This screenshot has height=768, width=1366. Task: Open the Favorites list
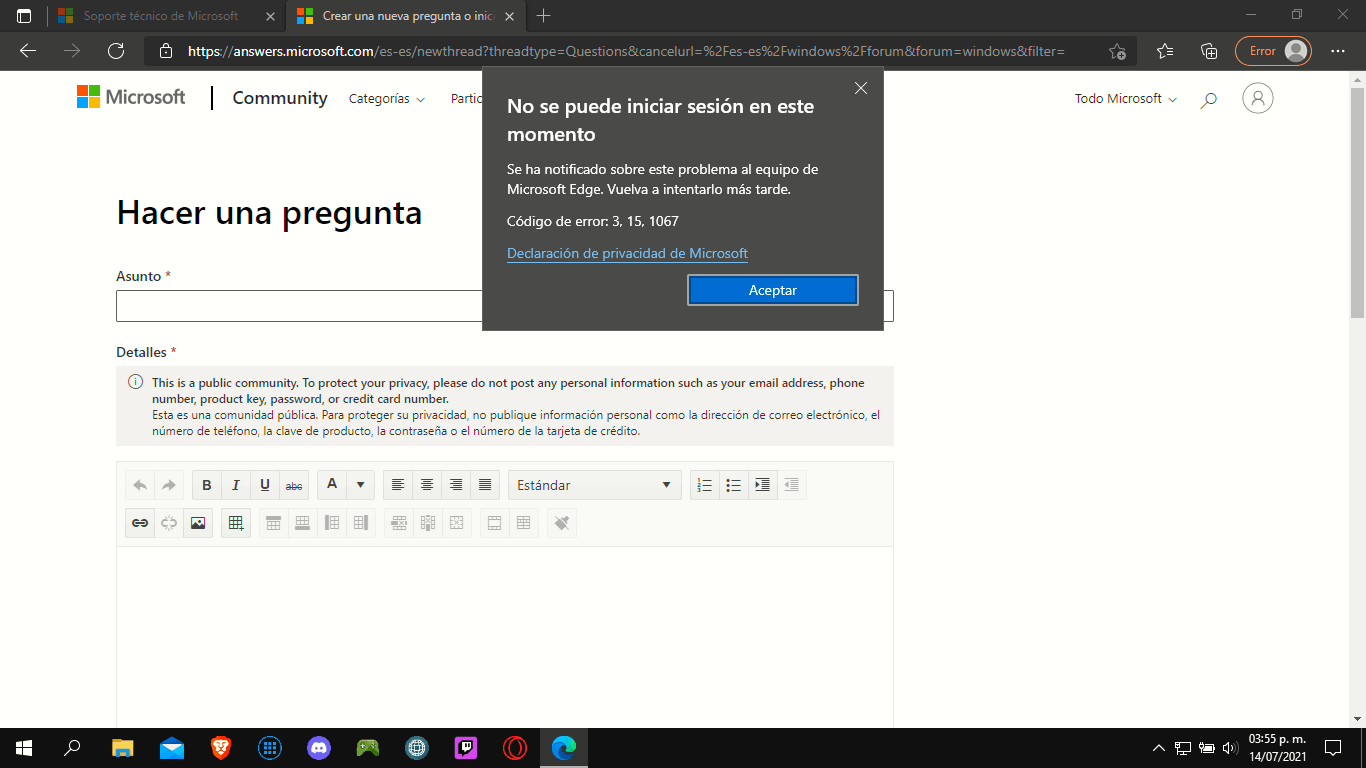coord(1165,51)
